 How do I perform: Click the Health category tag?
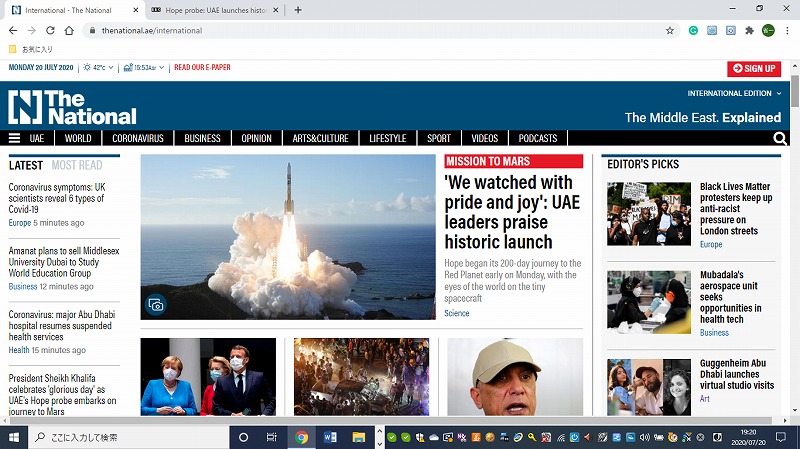[19, 350]
